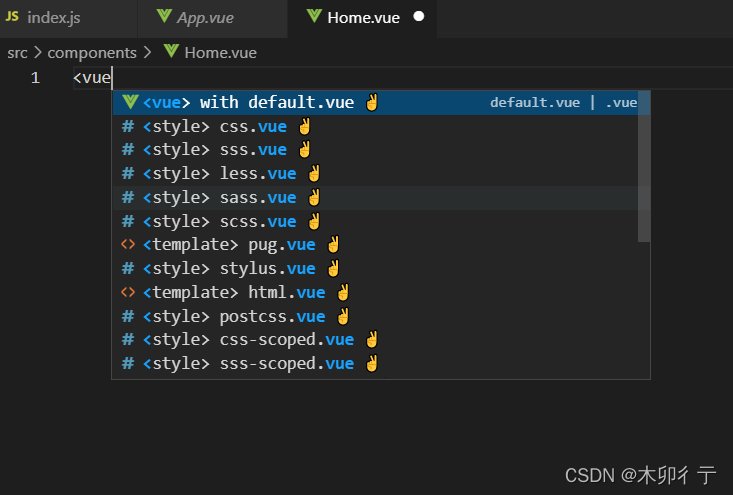Click angle-bracket icon beside pug.vue suggestion
733x495 pixels.
128,244
